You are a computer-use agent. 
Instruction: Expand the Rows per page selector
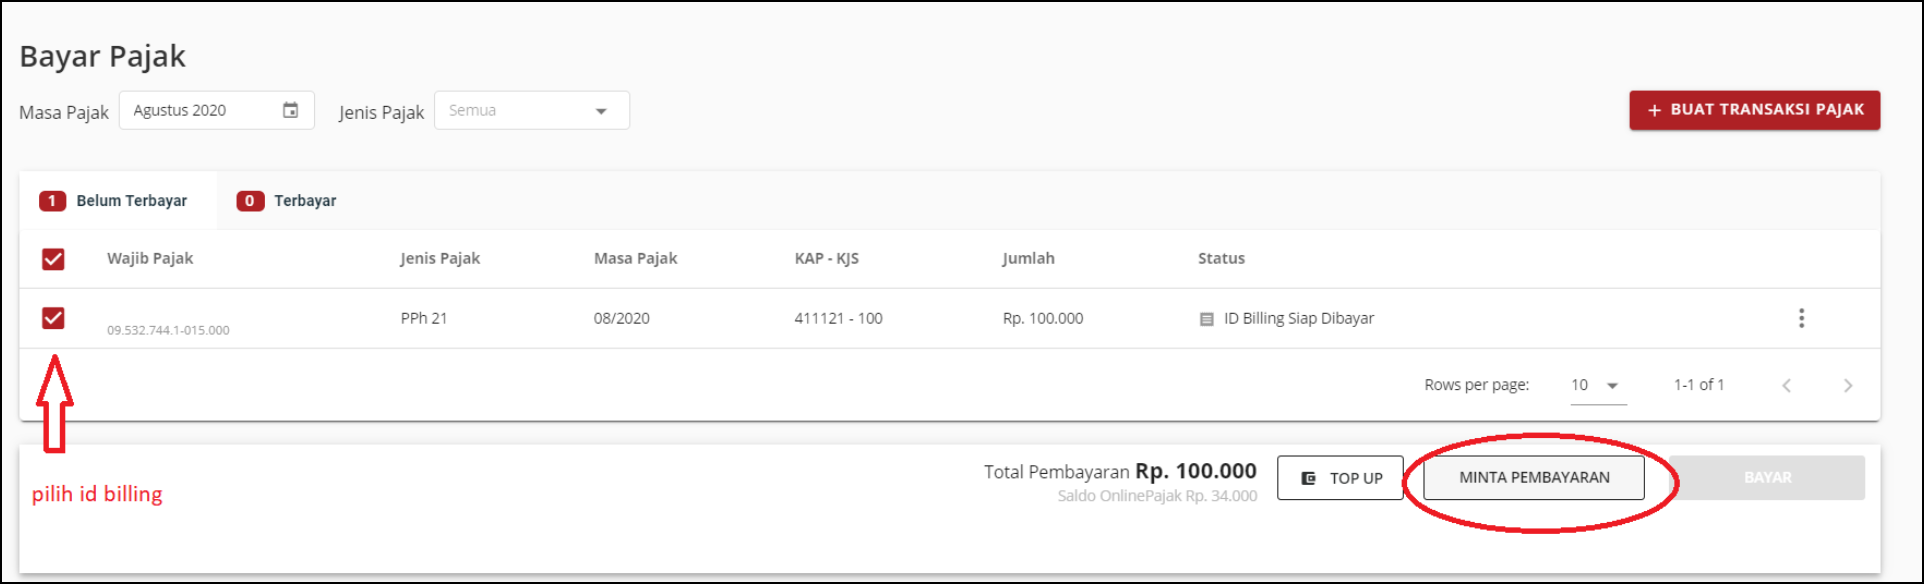pyautogui.click(x=1597, y=385)
